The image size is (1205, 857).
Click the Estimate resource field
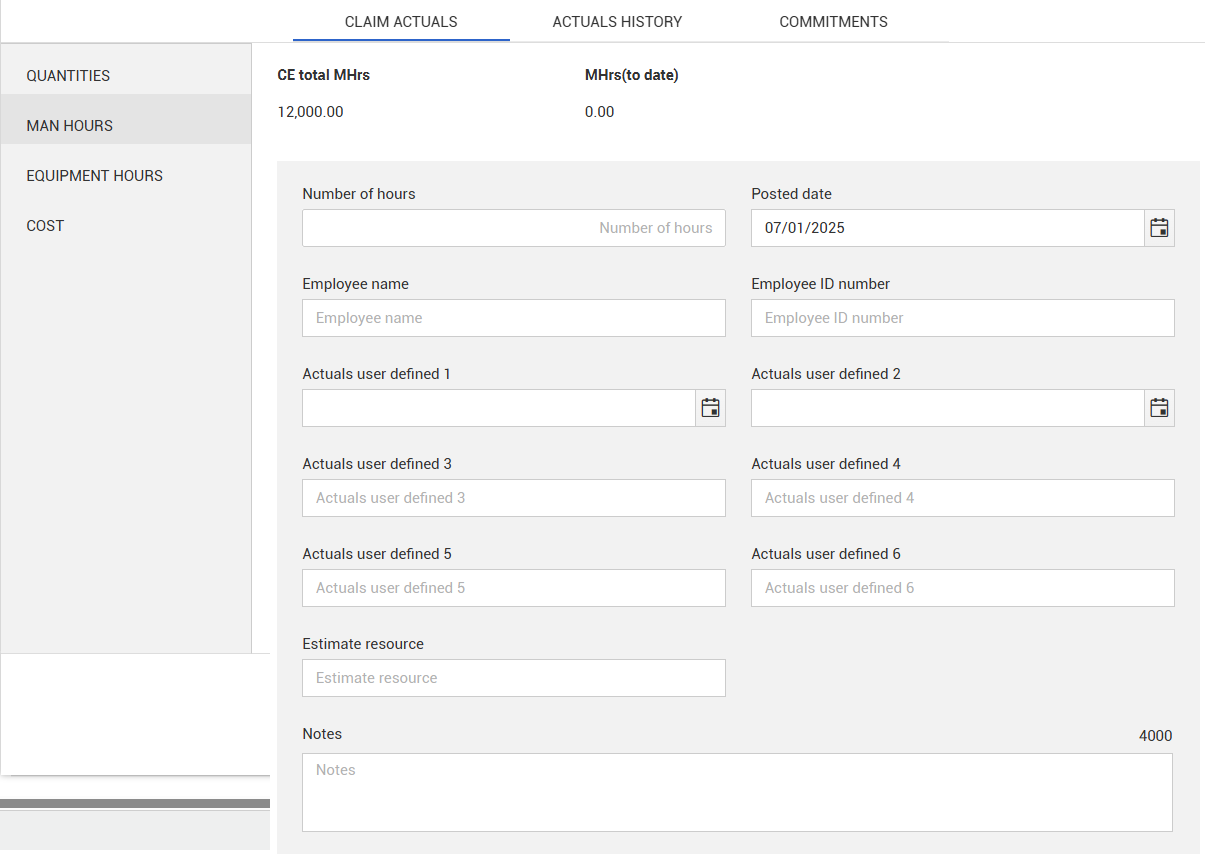pos(513,678)
